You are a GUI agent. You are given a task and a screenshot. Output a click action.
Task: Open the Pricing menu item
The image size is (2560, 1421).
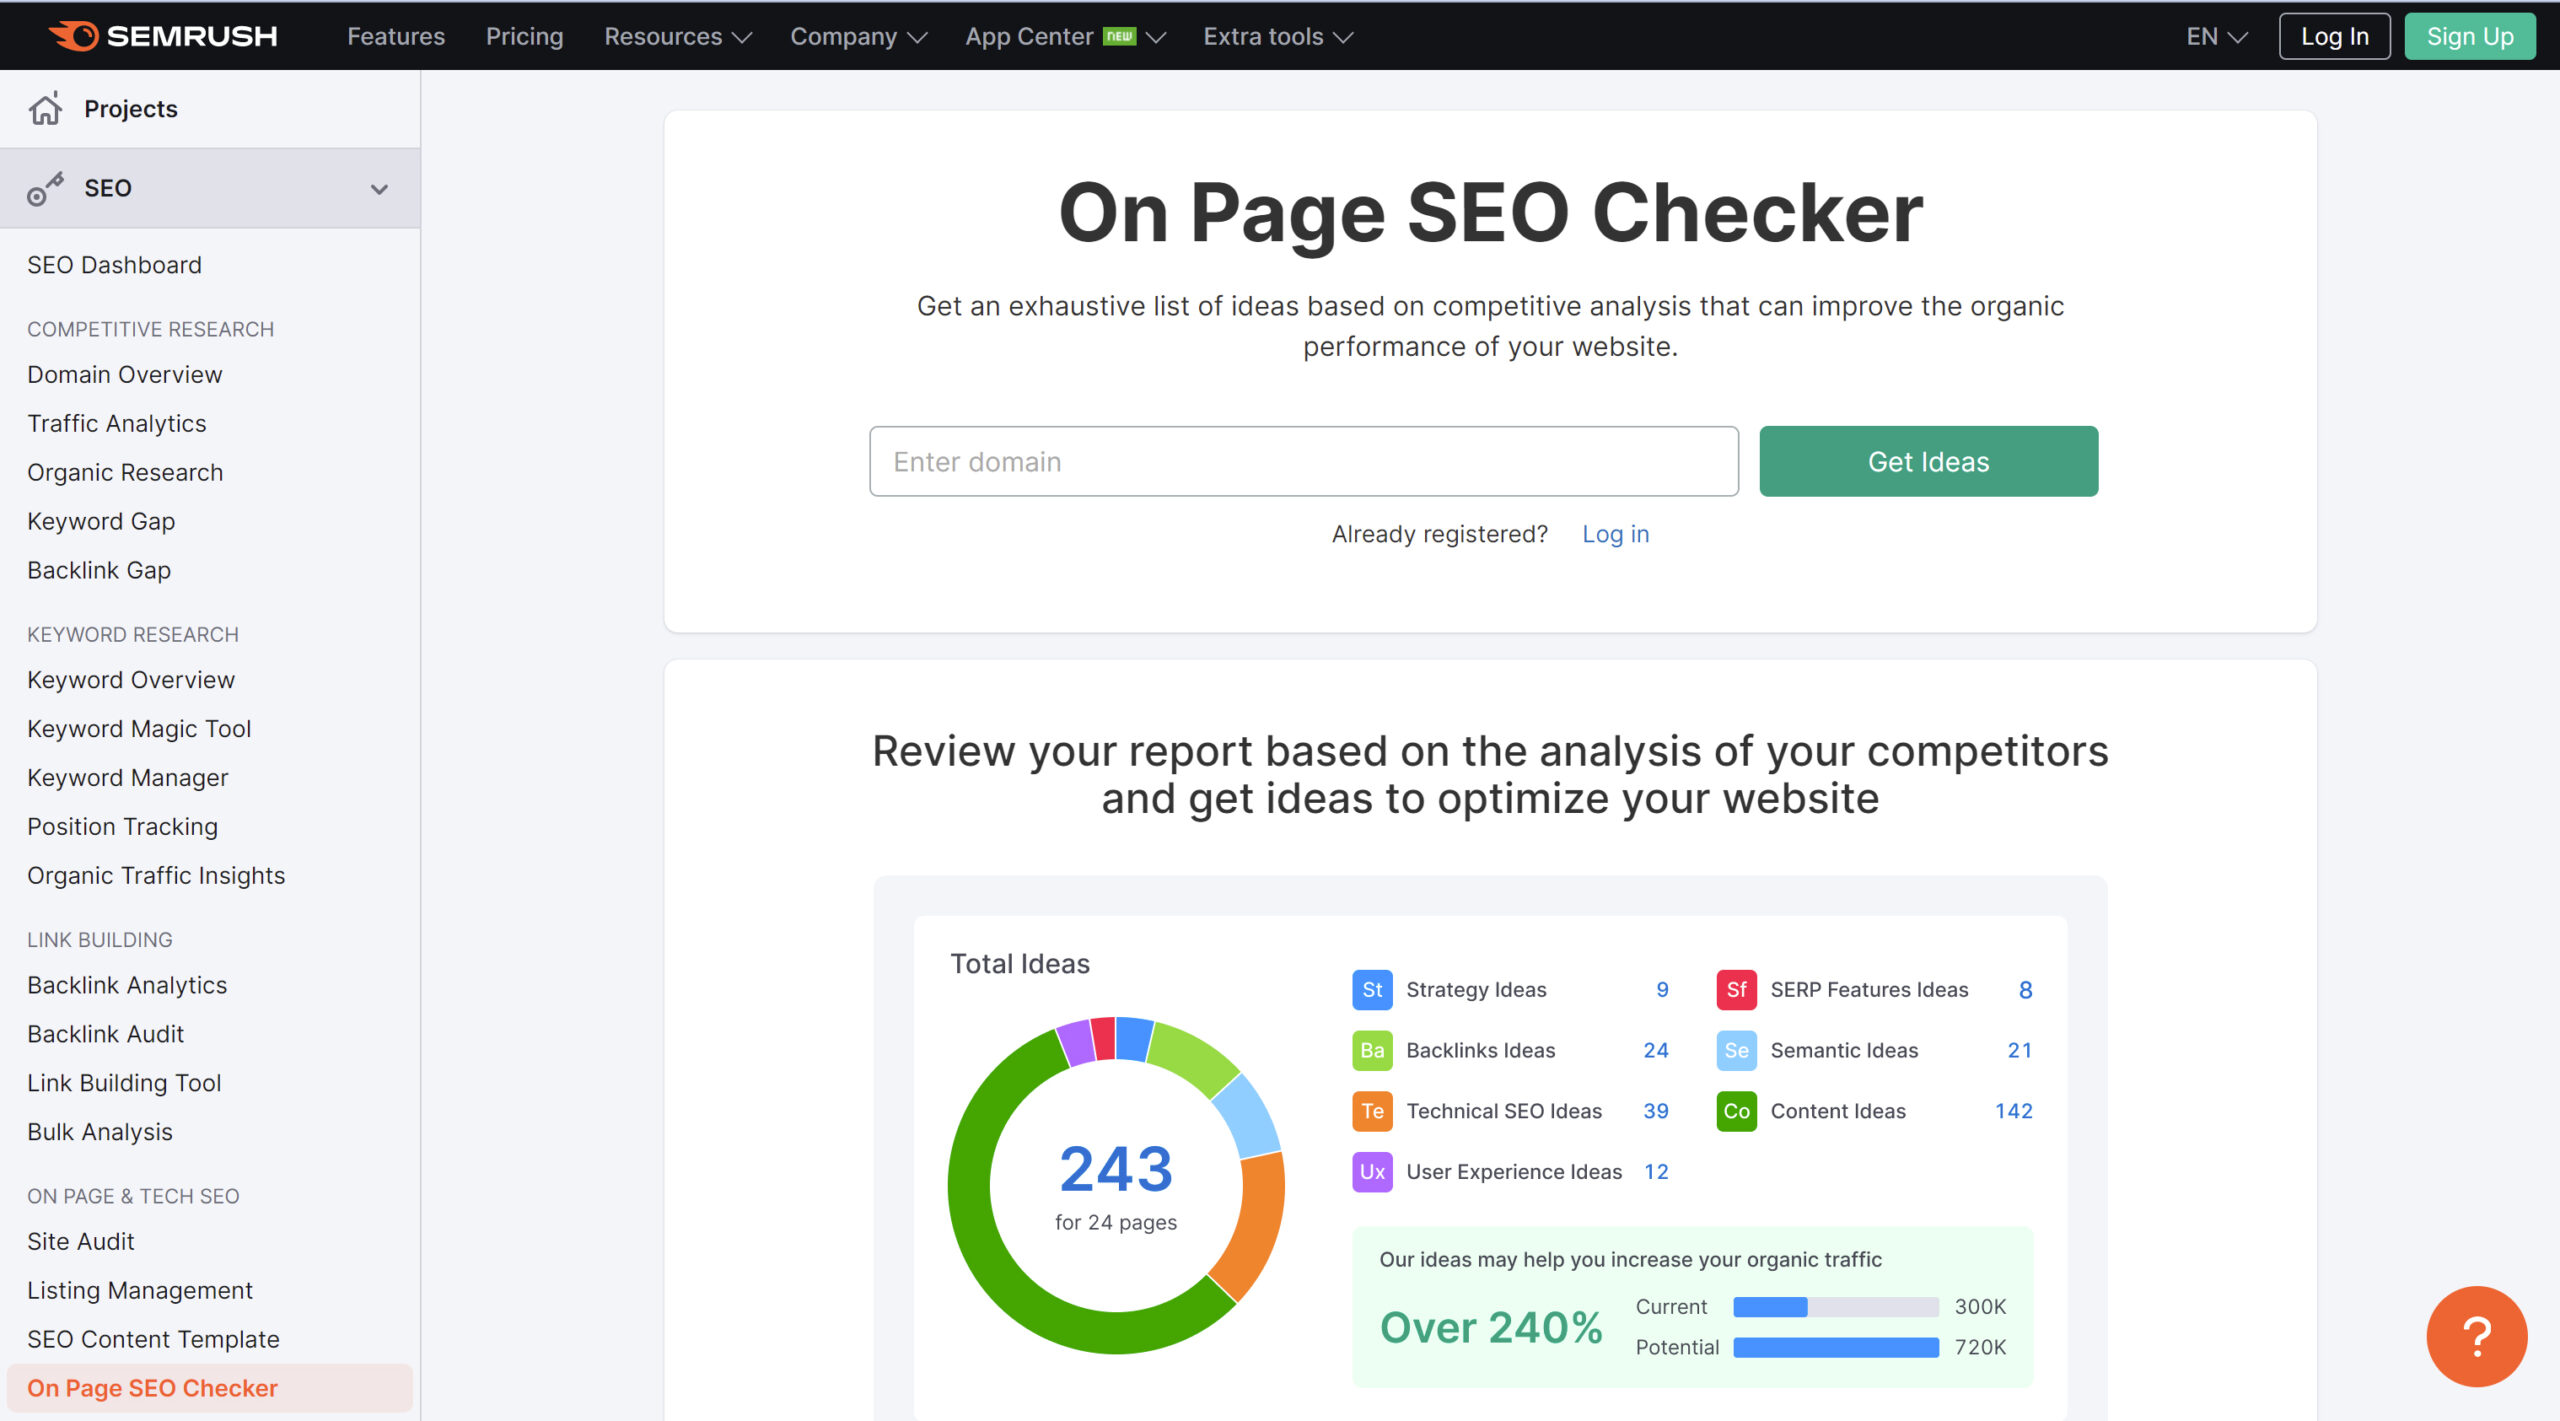(x=524, y=37)
